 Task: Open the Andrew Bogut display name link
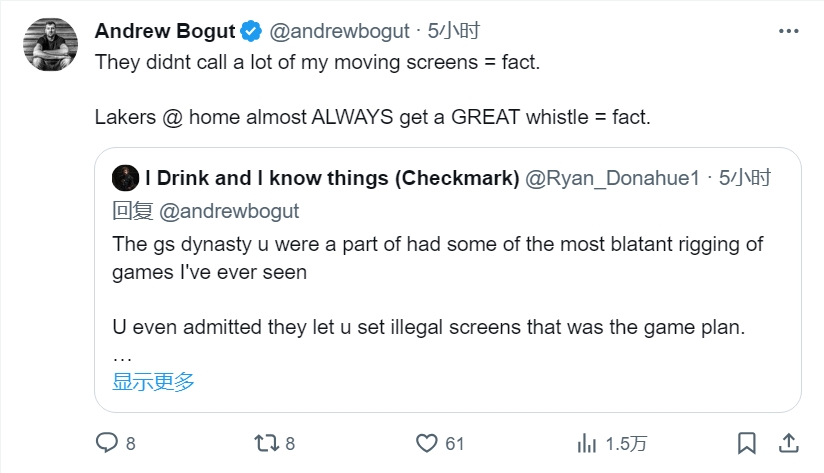[x=164, y=31]
